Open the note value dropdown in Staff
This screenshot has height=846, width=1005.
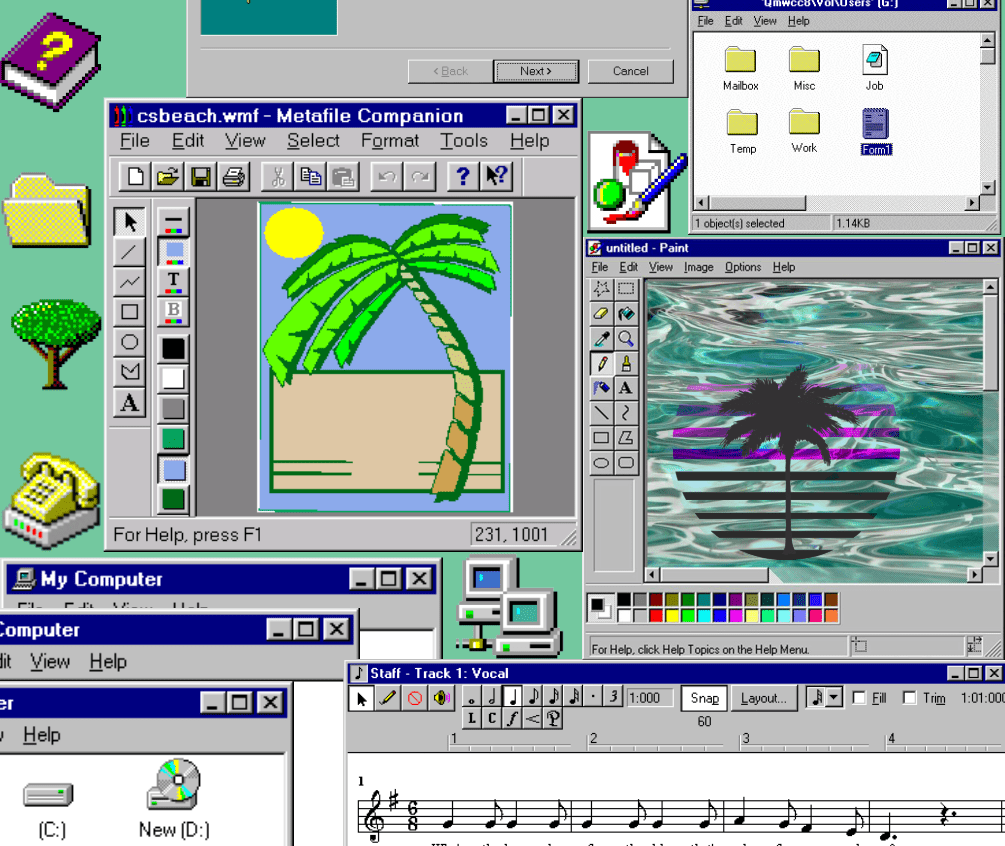(x=832, y=698)
